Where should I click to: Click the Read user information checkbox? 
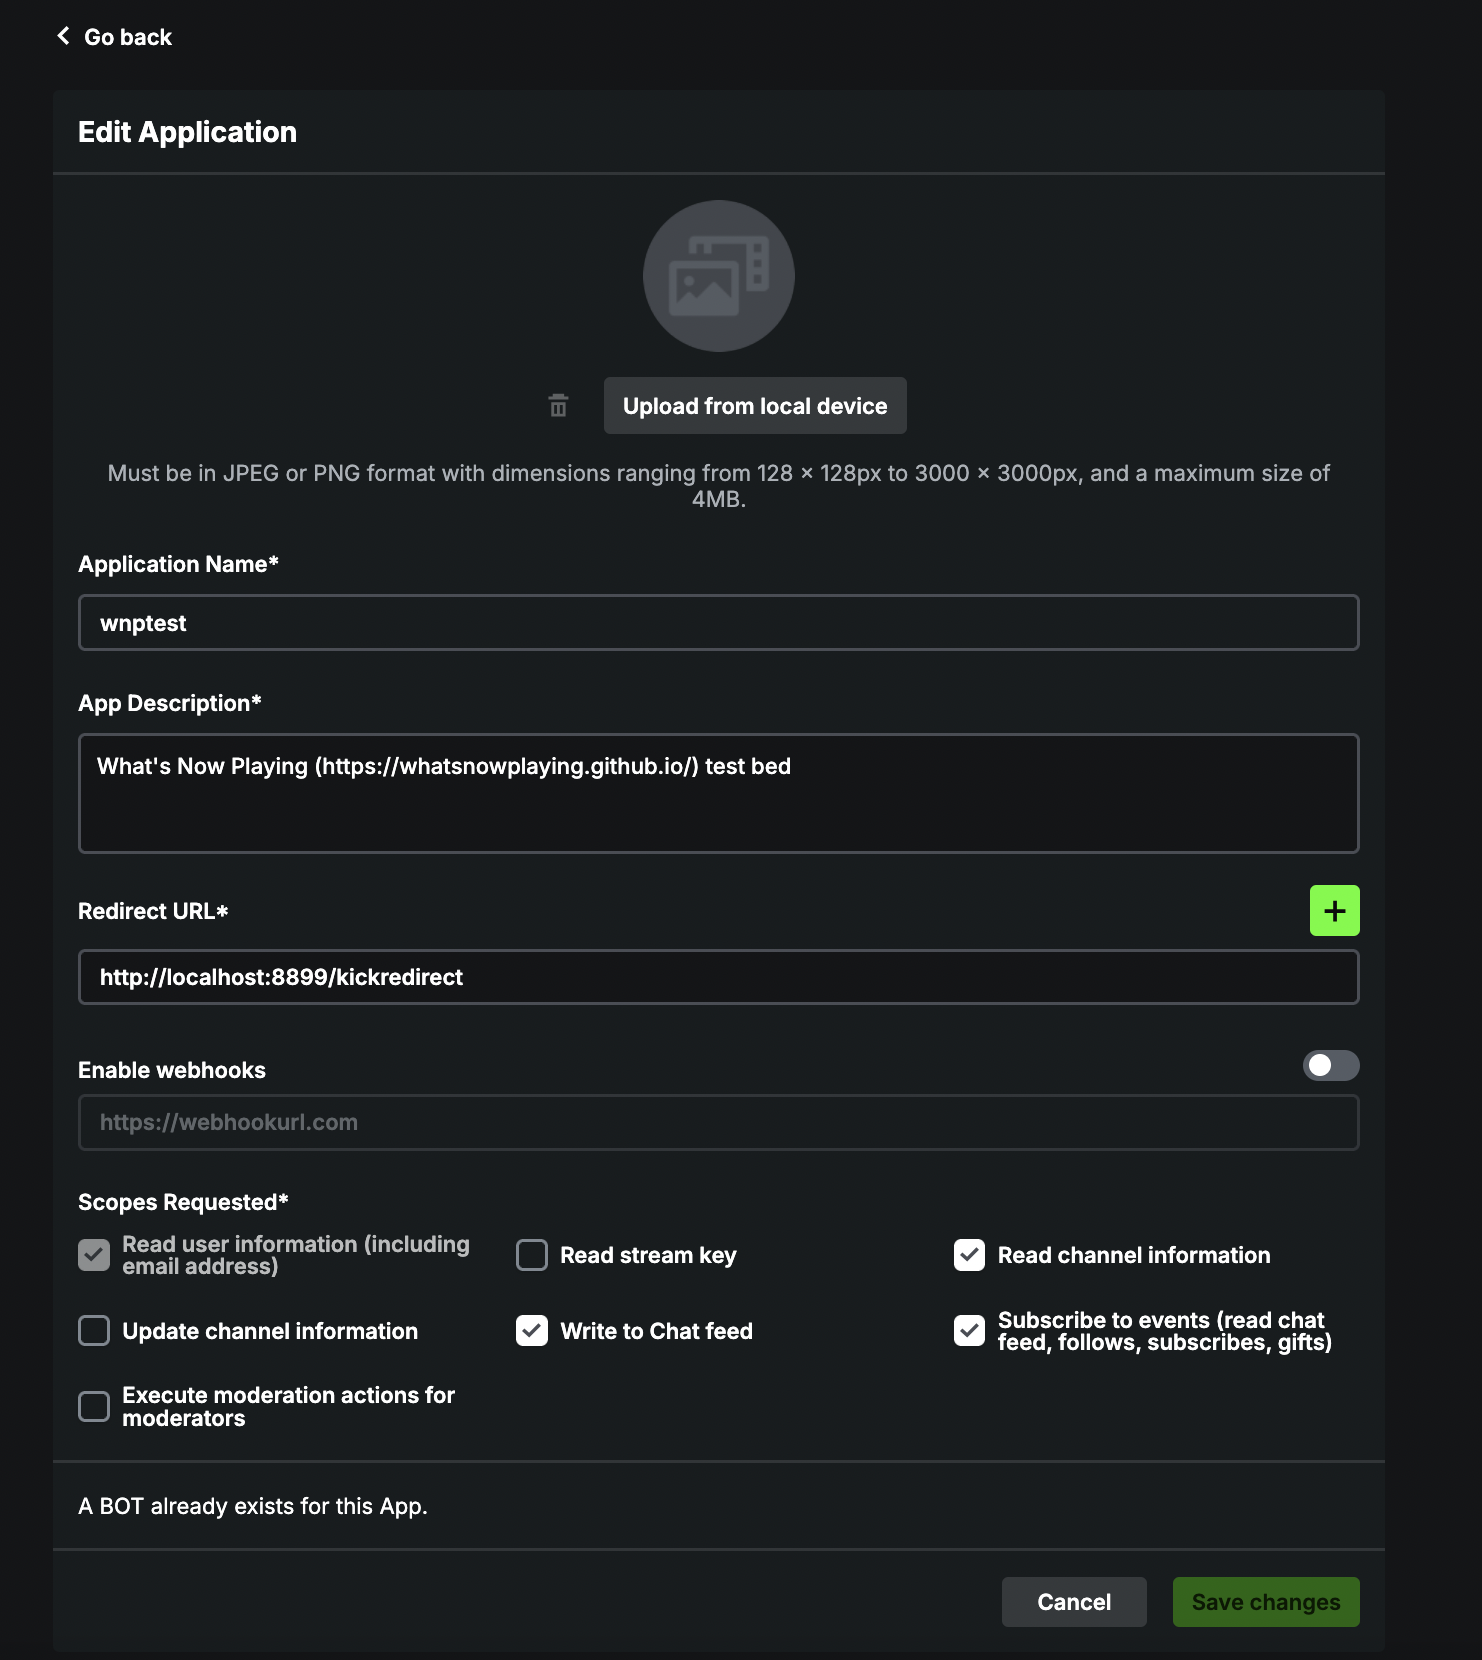pos(94,1255)
